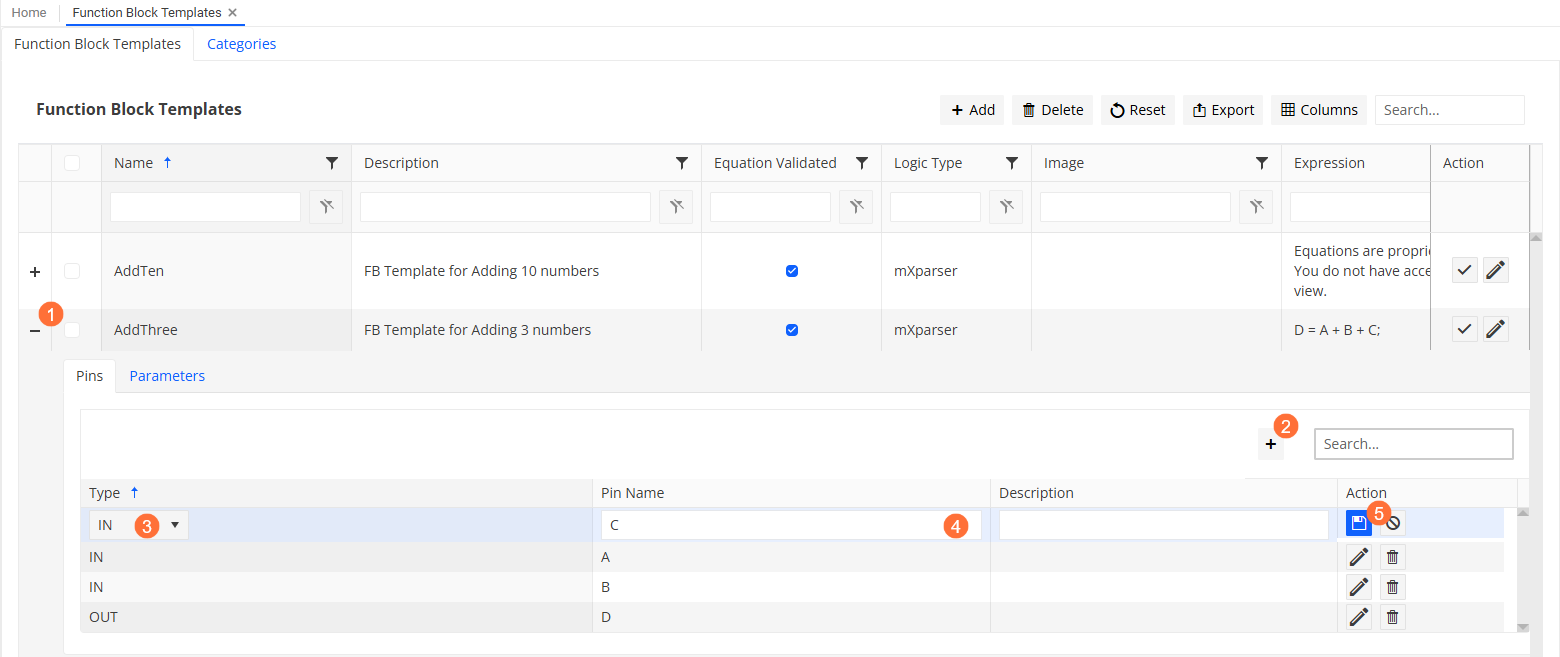Open the Parameters tab
This screenshot has width=1560, height=657.
(167, 376)
